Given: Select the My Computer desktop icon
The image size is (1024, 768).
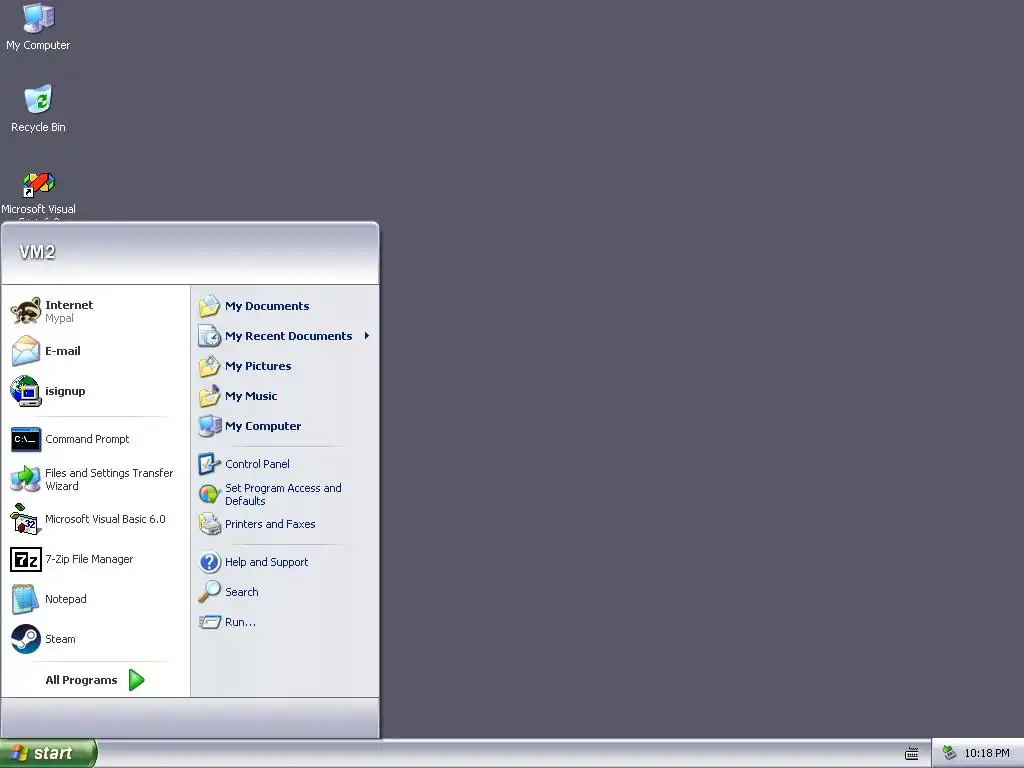Looking at the screenshot, I should pos(38,18).
